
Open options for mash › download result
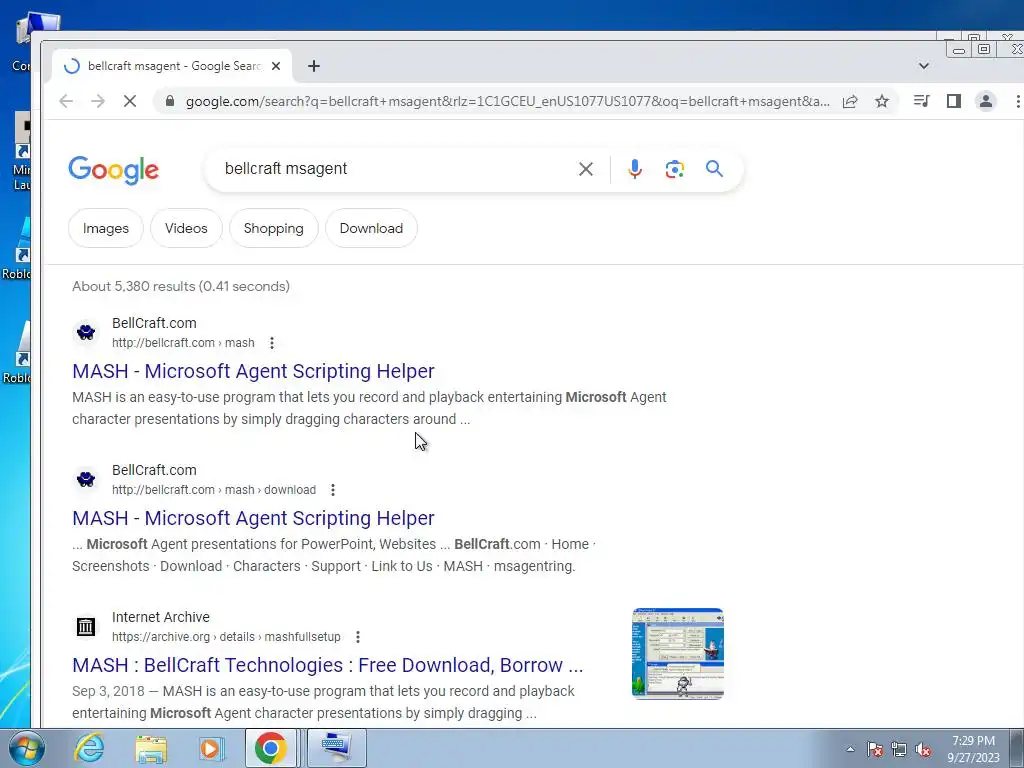[333, 490]
